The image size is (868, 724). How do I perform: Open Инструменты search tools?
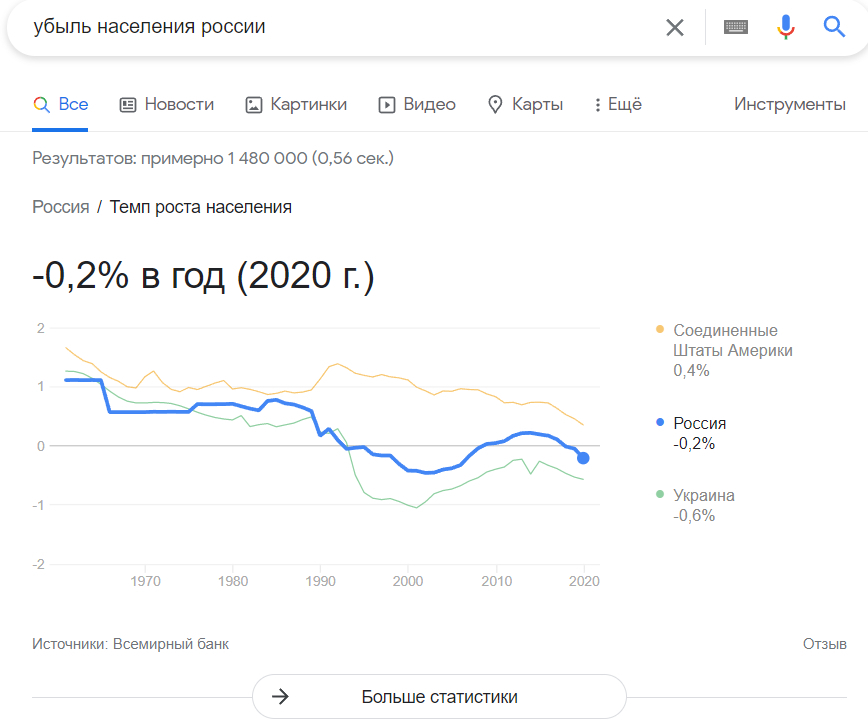coord(789,104)
